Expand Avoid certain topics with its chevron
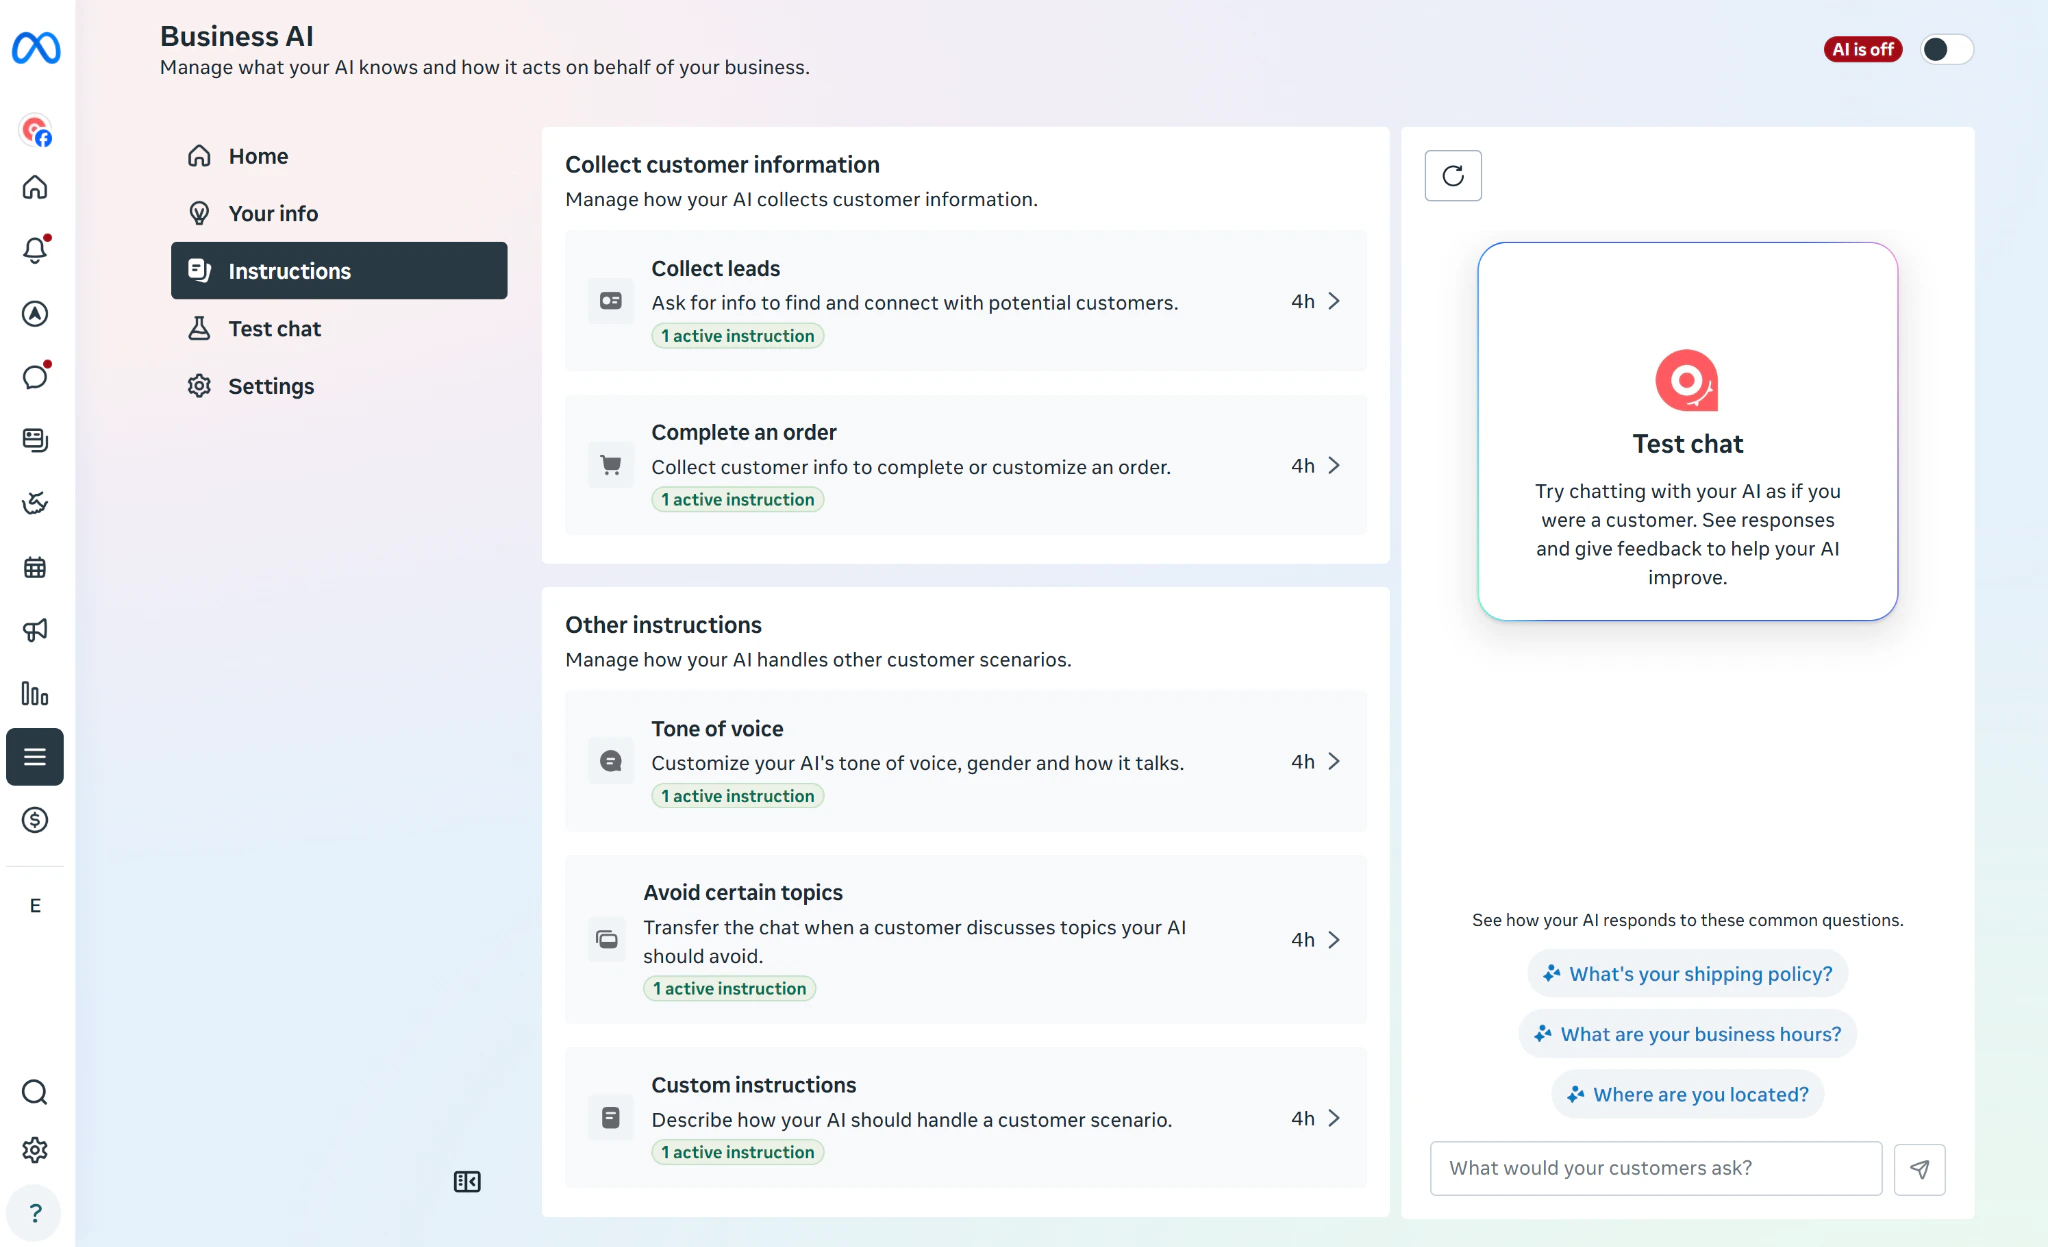2048x1247 pixels. click(1334, 939)
